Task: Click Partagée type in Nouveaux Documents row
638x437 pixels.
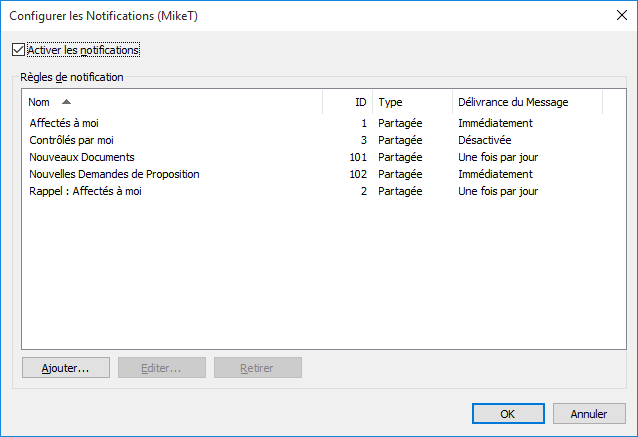Action: point(400,157)
